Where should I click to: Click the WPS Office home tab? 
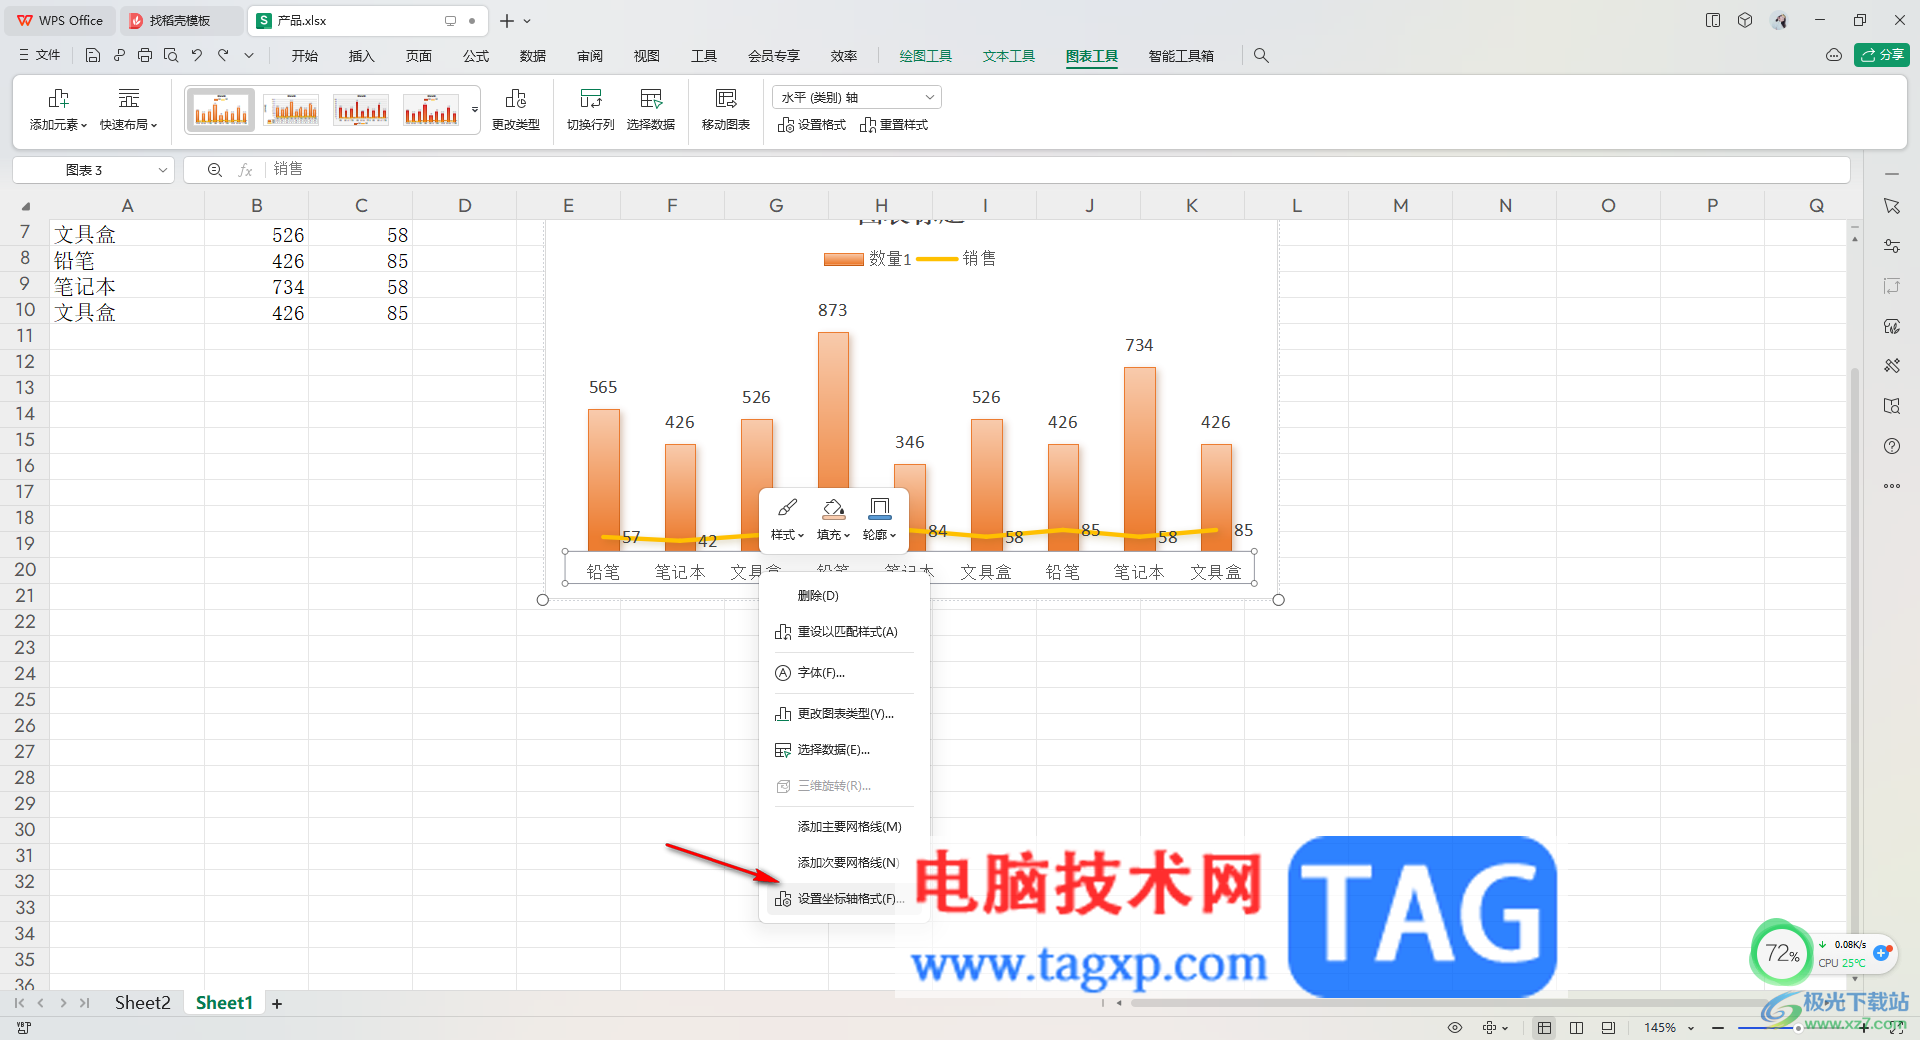tap(60, 21)
